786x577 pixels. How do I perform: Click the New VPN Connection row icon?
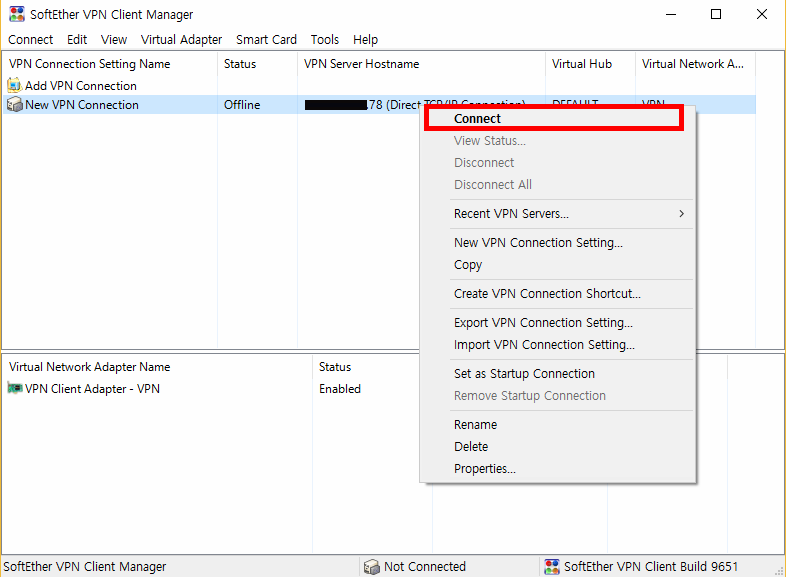[x=15, y=104]
